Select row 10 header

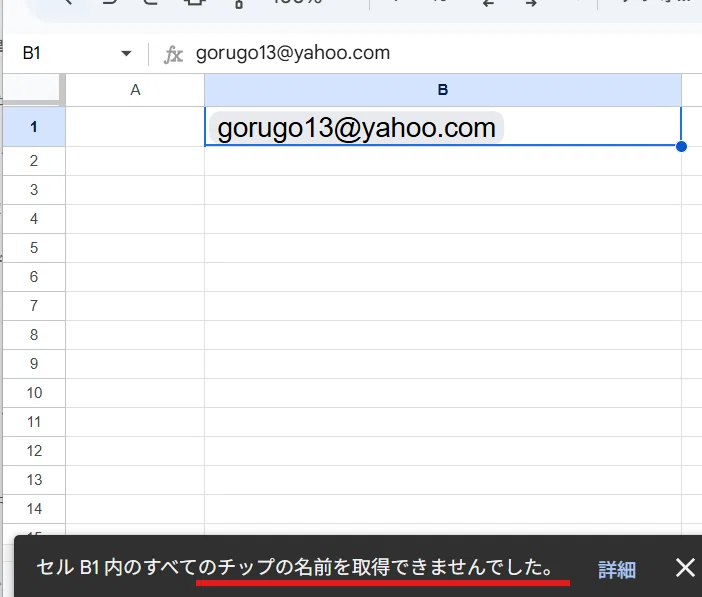pos(34,393)
